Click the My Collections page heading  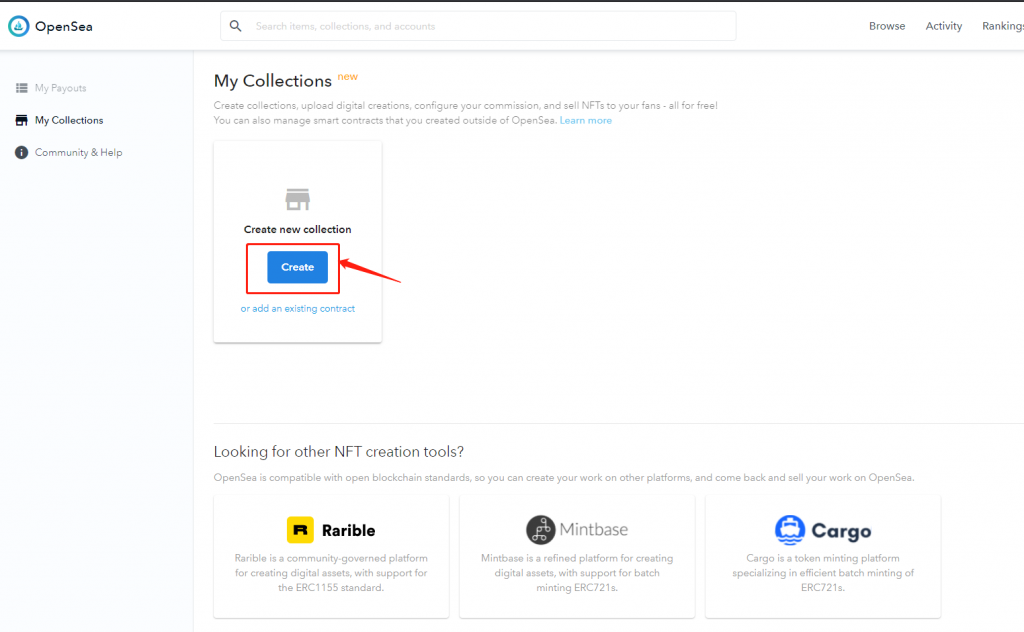coord(273,81)
